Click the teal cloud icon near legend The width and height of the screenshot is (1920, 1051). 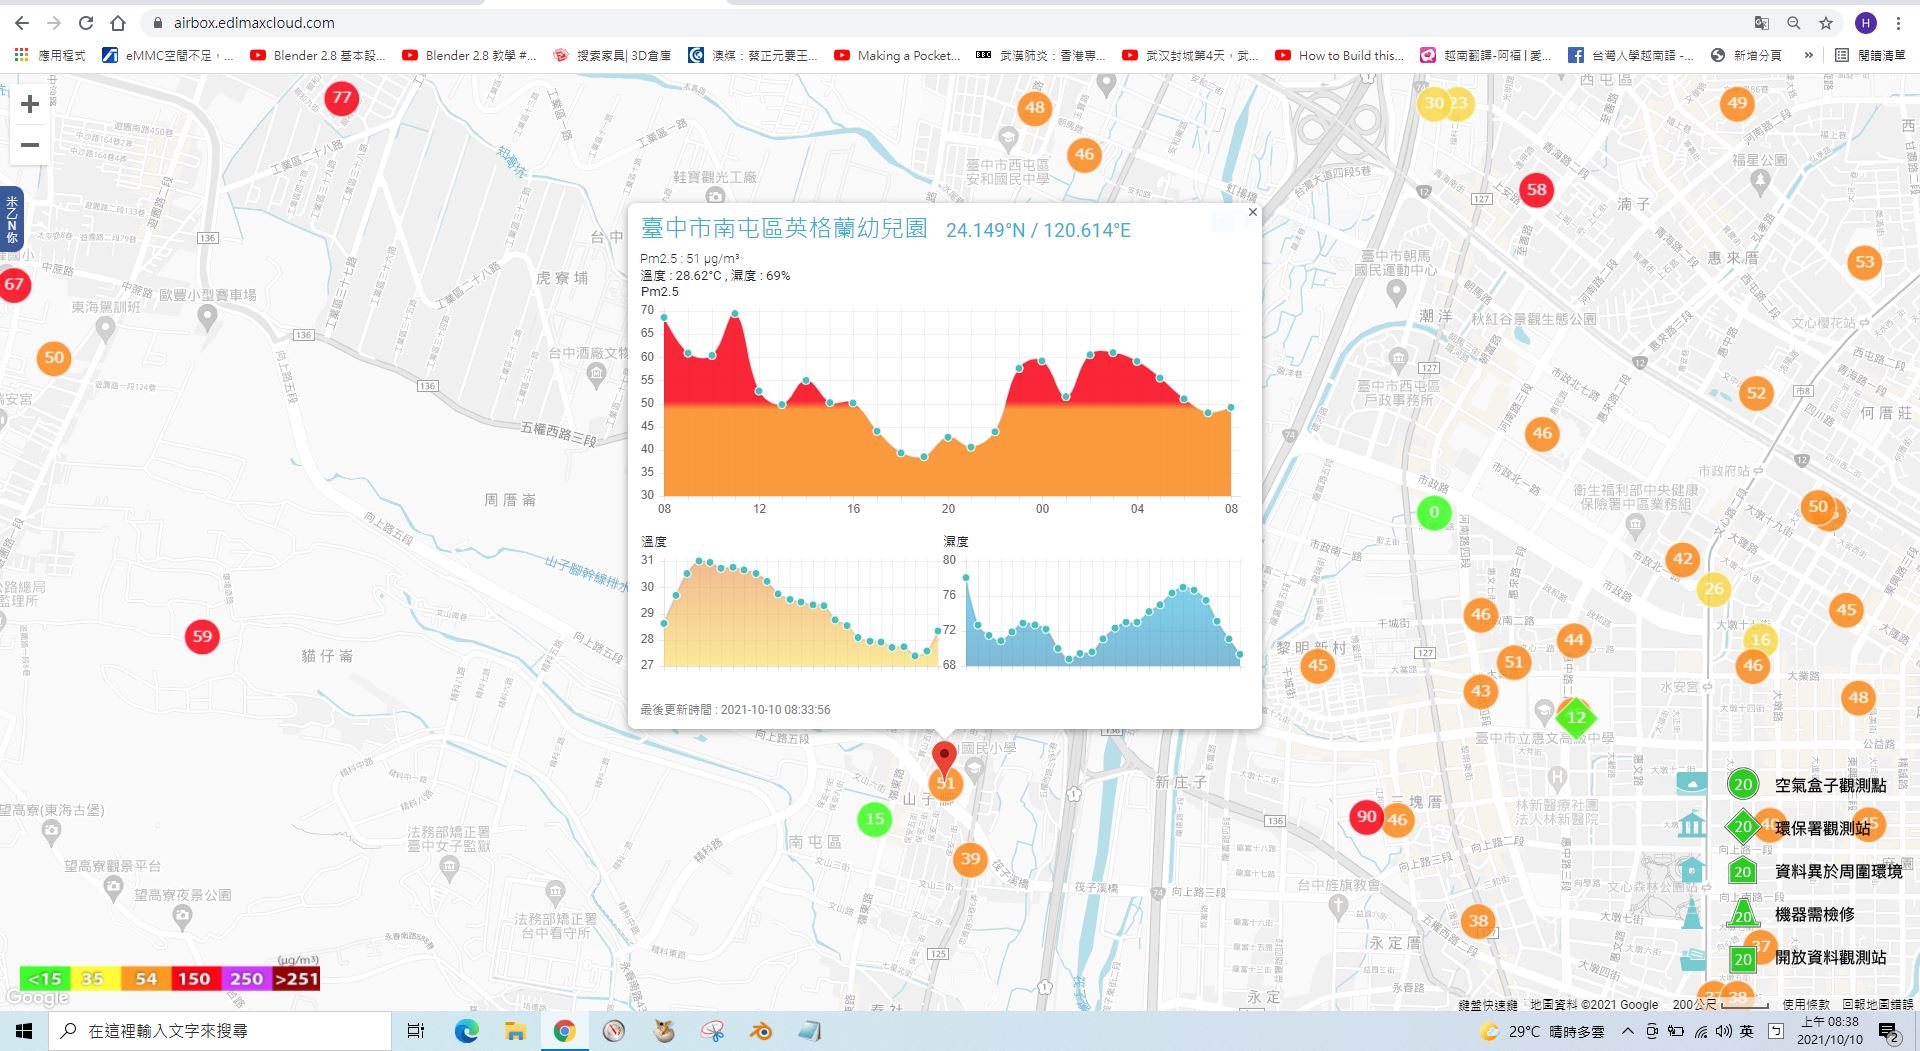point(1692,783)
